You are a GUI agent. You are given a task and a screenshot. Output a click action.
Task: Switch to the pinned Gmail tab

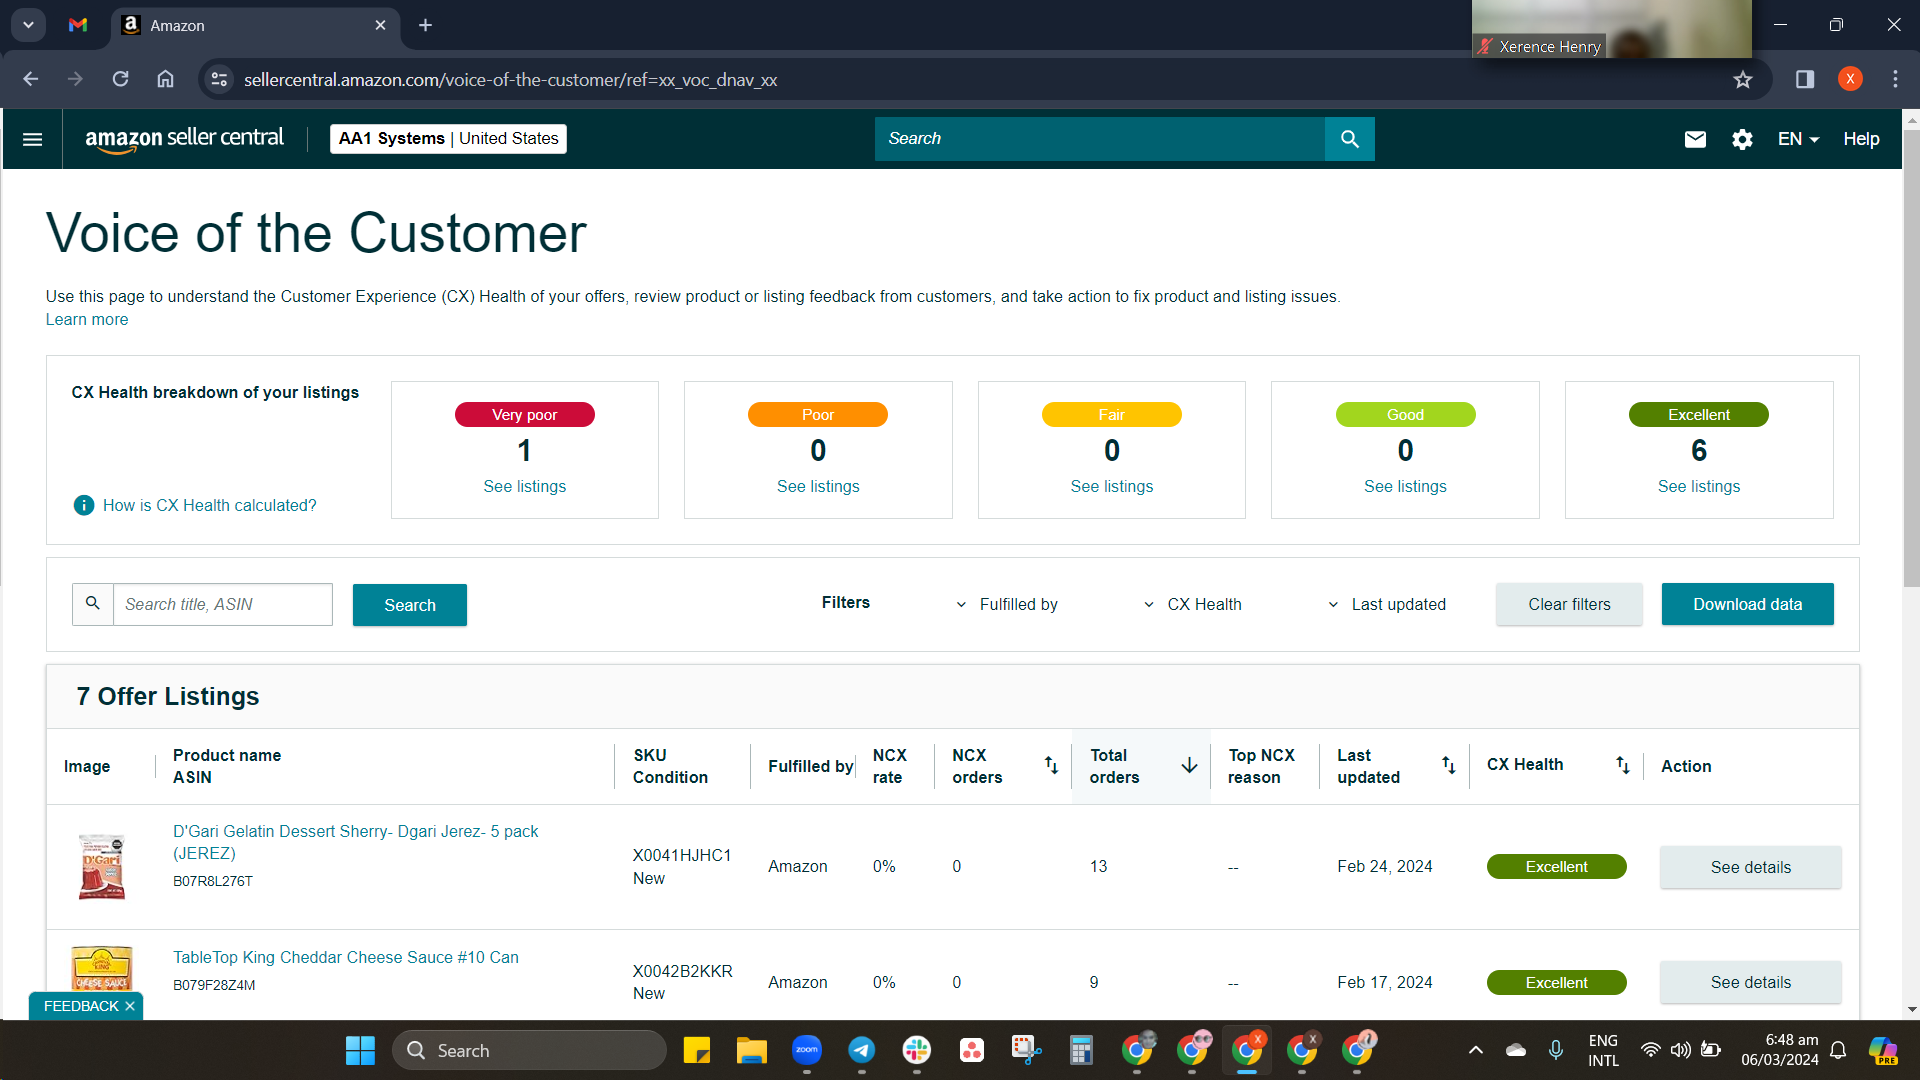(78, 25)
